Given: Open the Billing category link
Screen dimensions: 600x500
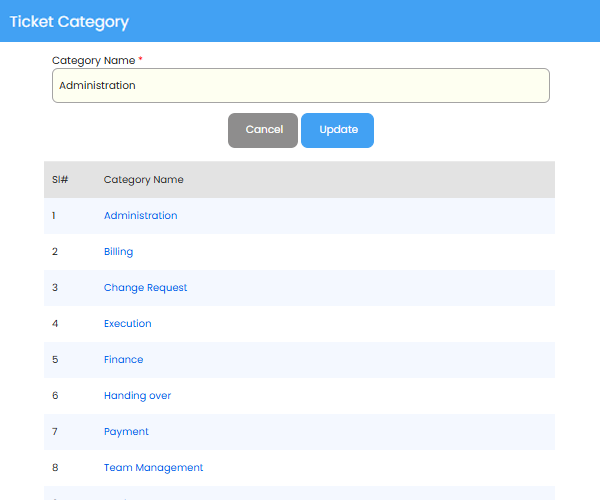Looking at the screenshot, I should pyautogui.click(x=119, y=252).
